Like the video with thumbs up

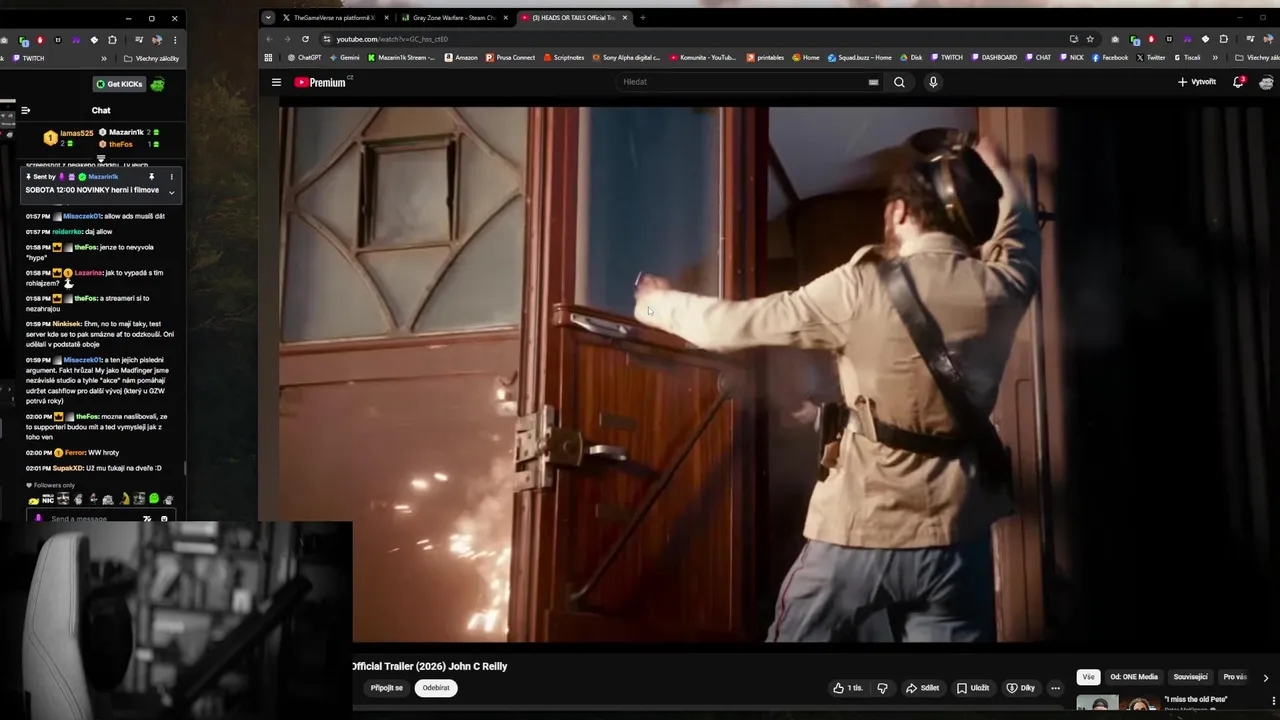pos(848,688)
